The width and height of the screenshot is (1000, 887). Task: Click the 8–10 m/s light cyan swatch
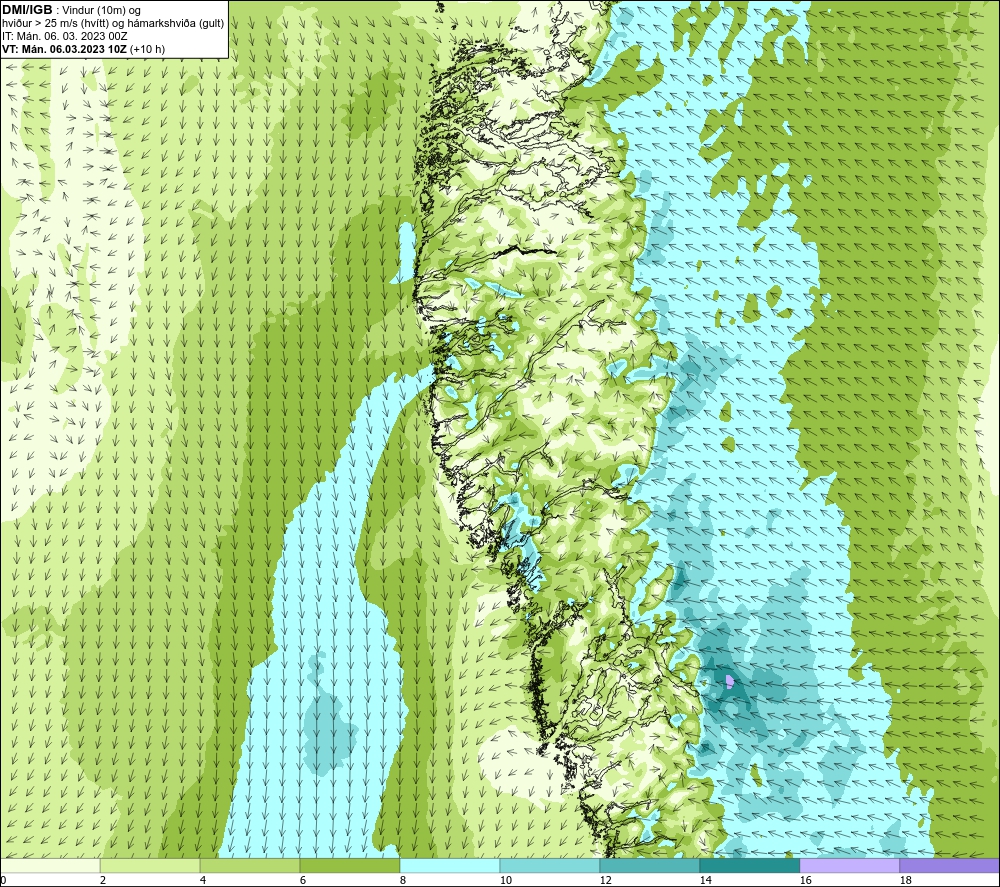(x=450, y=865)
